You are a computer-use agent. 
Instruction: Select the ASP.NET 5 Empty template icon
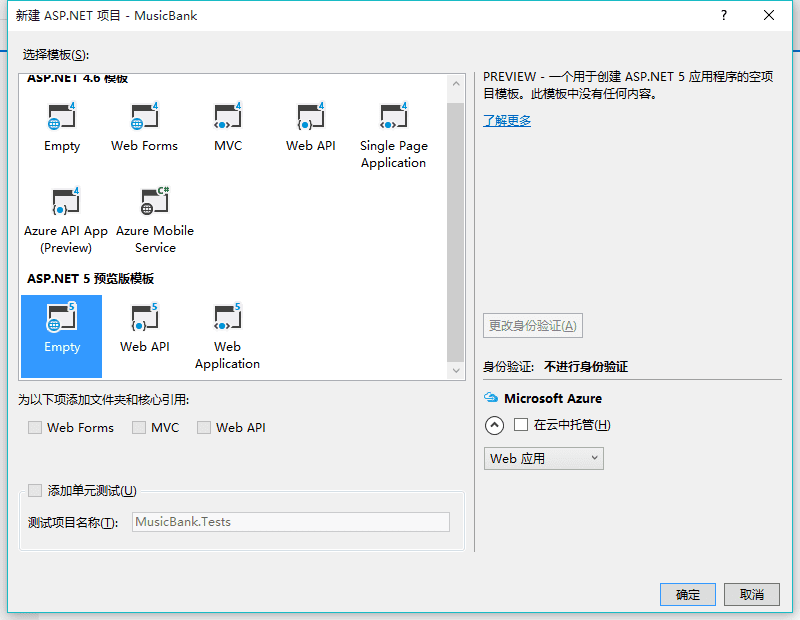point(62,317)
